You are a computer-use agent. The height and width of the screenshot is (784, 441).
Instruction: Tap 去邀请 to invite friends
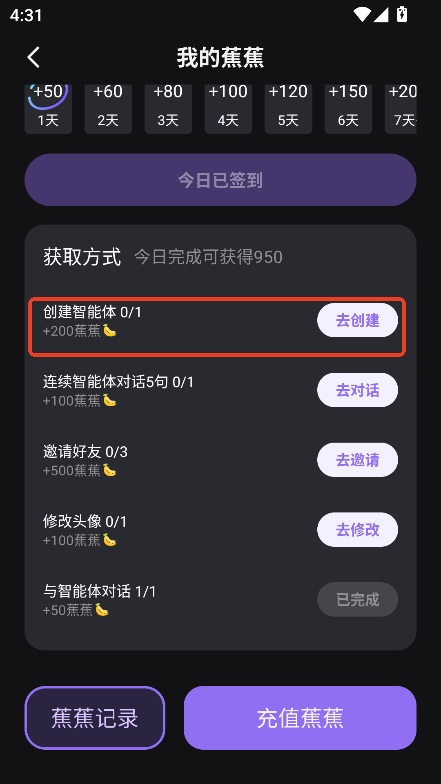pyautogui.click(x=358, y=460)
